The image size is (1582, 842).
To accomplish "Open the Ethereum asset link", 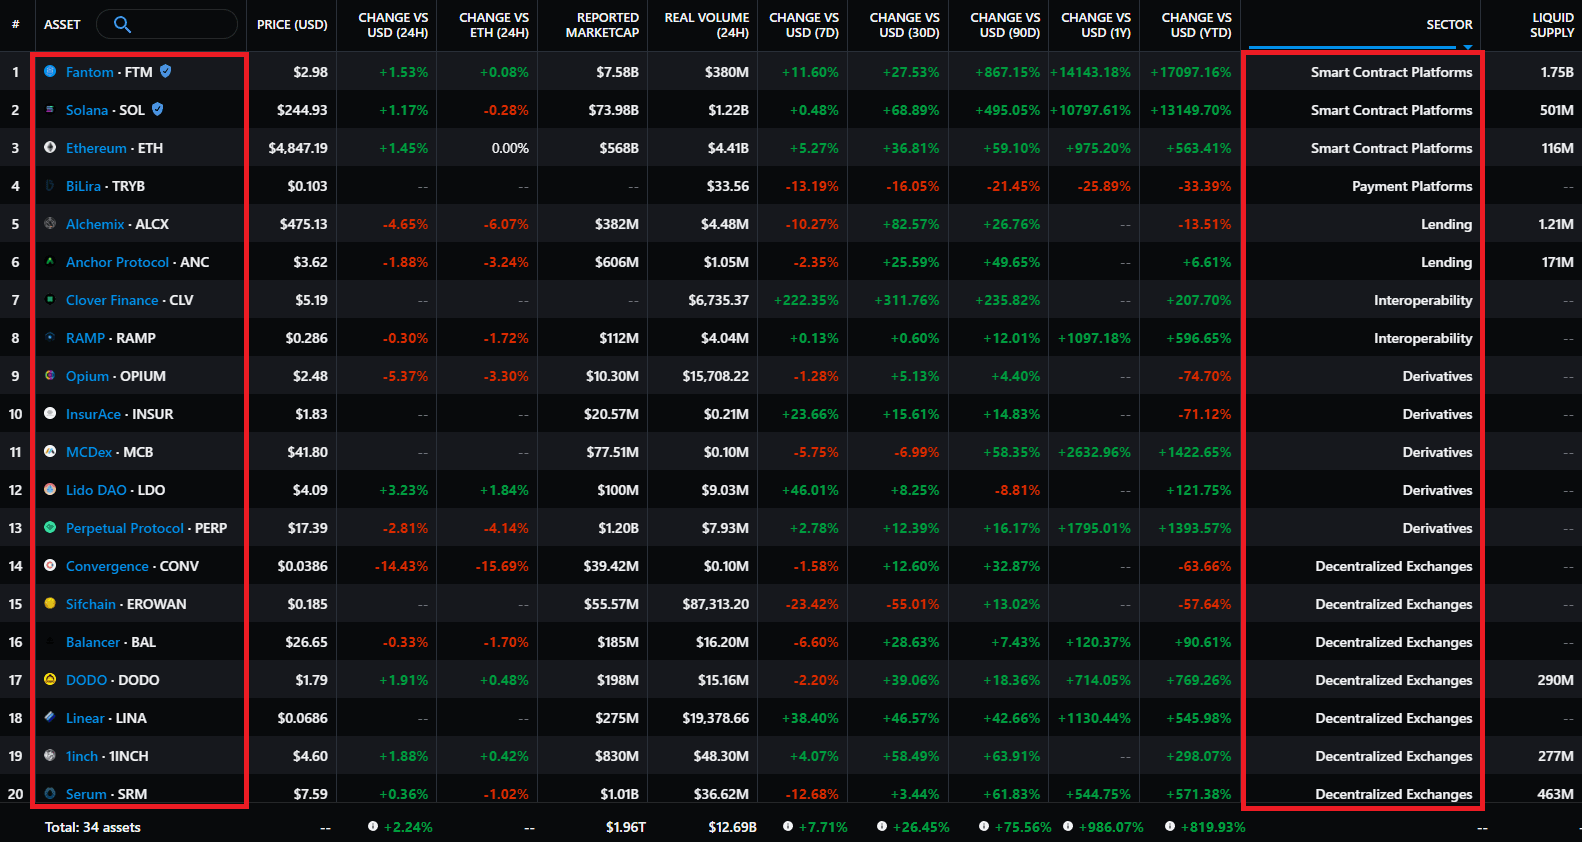I will (x=96, y=148).
